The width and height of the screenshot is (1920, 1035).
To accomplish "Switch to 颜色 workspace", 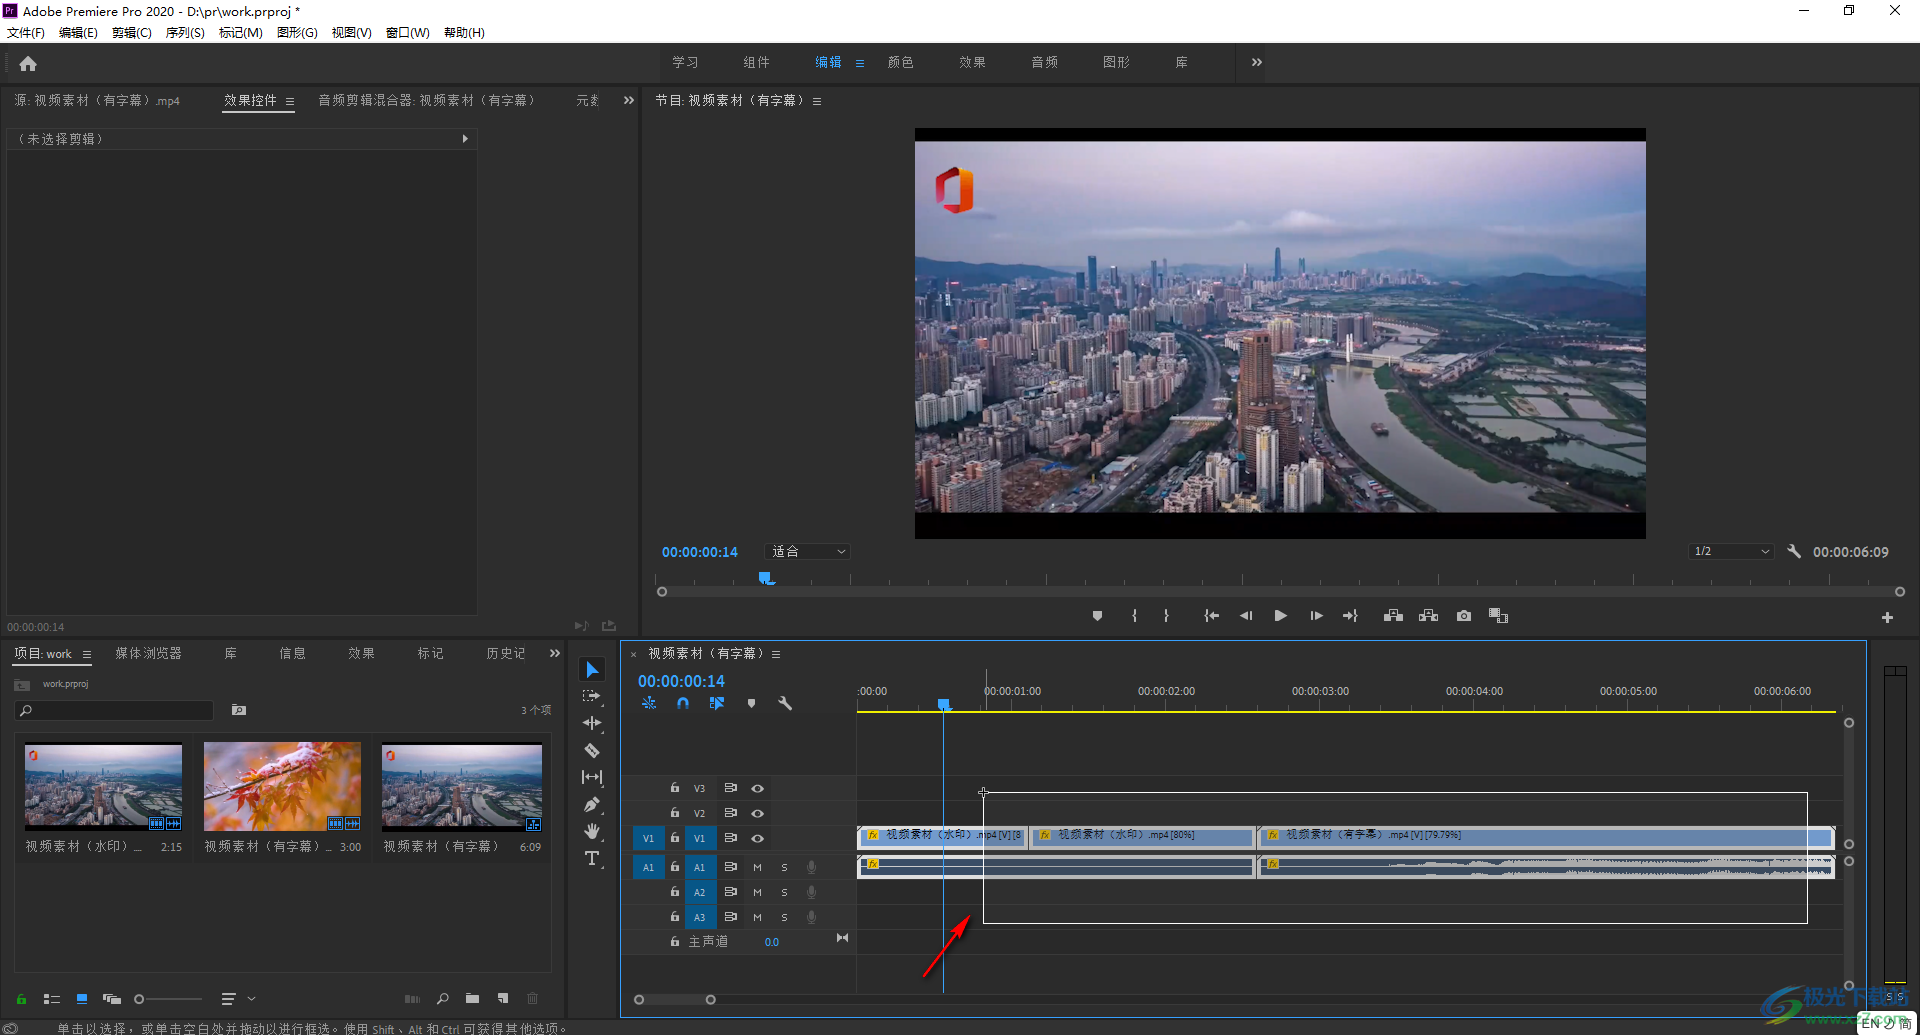I will 901,62.
